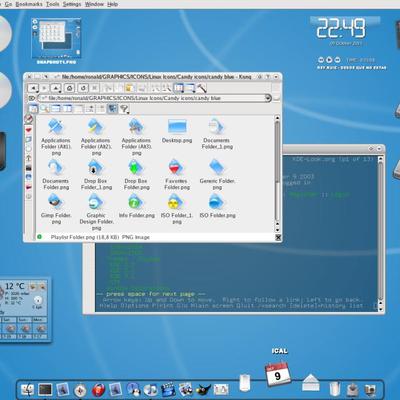Go up one directory level in Konqueror

tap(56, 88)
